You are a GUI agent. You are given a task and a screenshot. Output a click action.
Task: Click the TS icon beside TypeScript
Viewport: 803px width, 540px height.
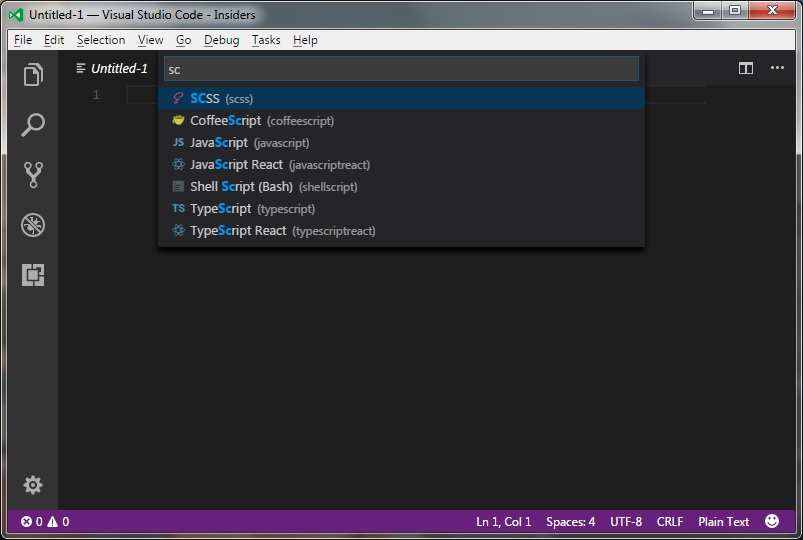click(178, 208)
